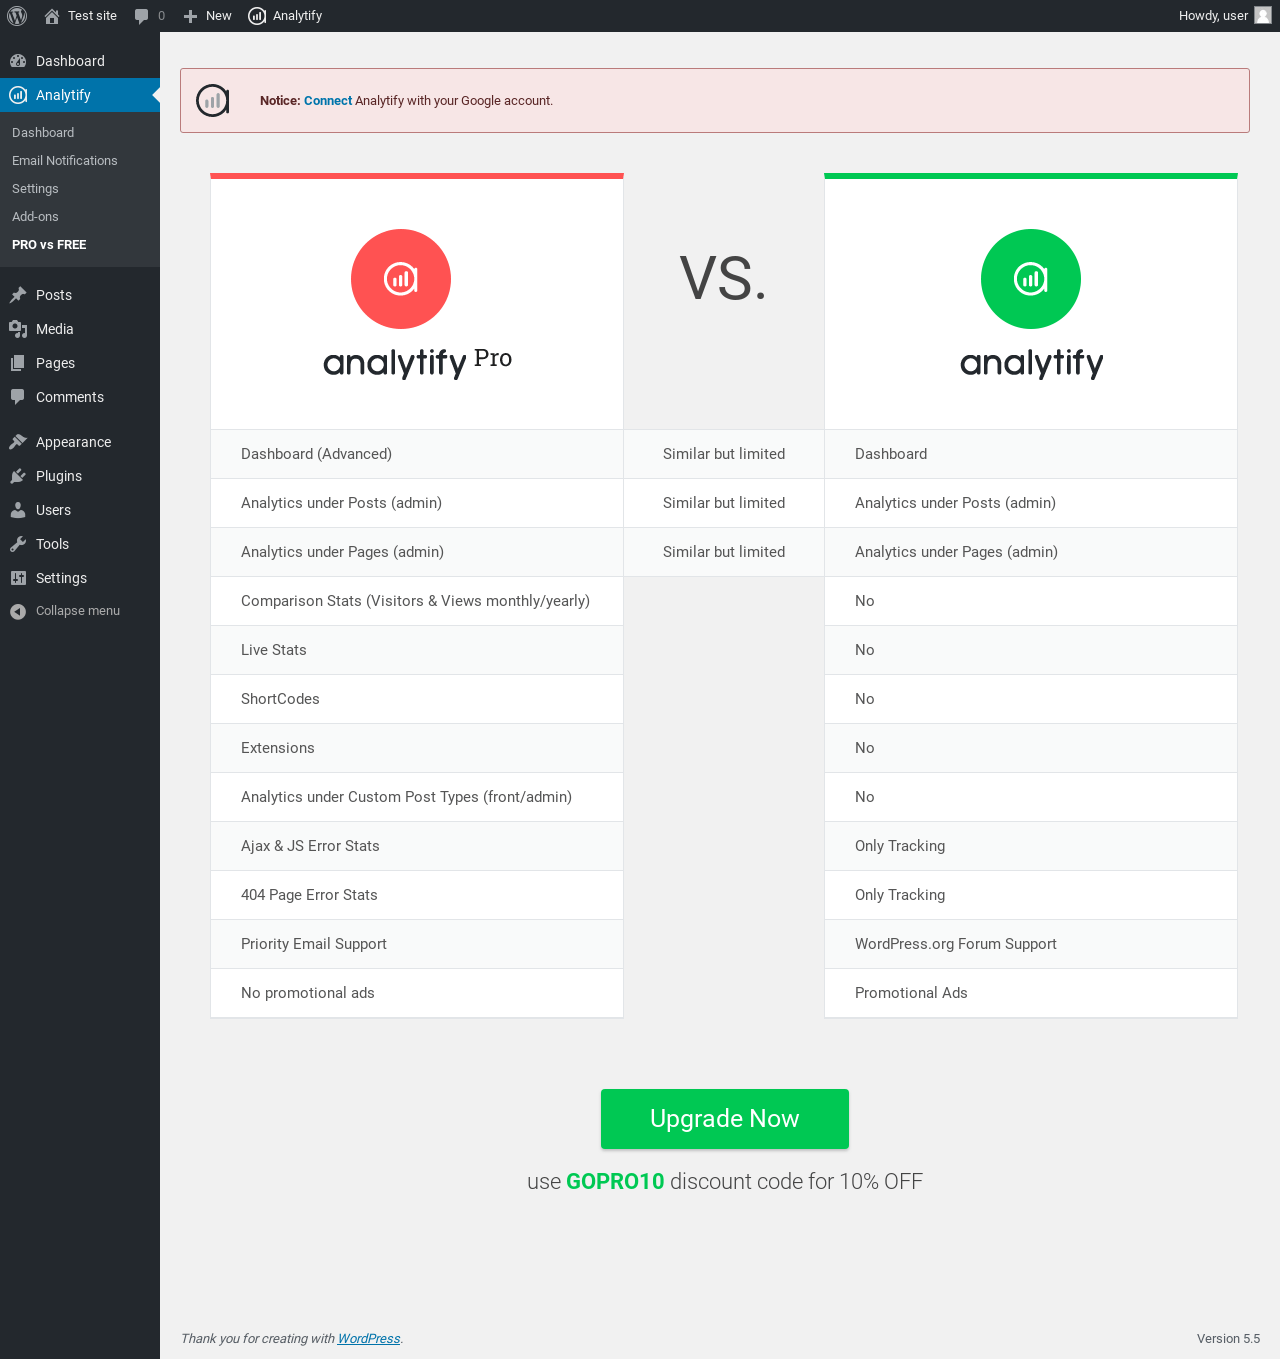Open the Plugins menu label
The width and height of the screenshot is (1280, 1359).
tap(59, 476)
